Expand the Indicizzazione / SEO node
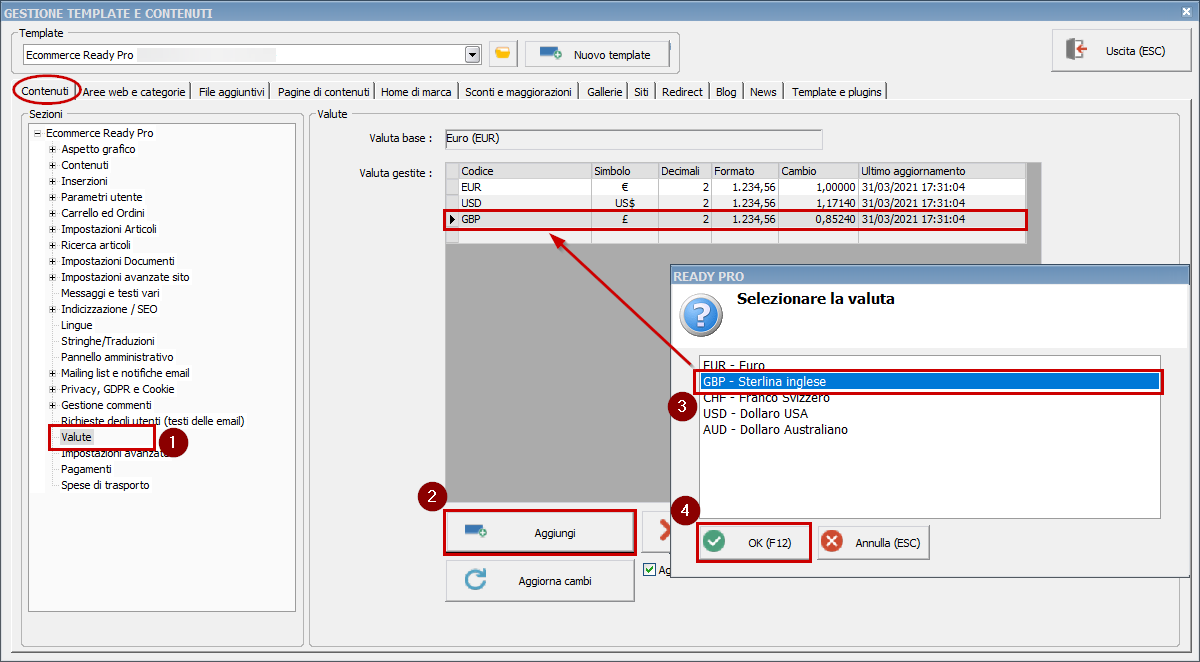 click(x=53, y=309)
